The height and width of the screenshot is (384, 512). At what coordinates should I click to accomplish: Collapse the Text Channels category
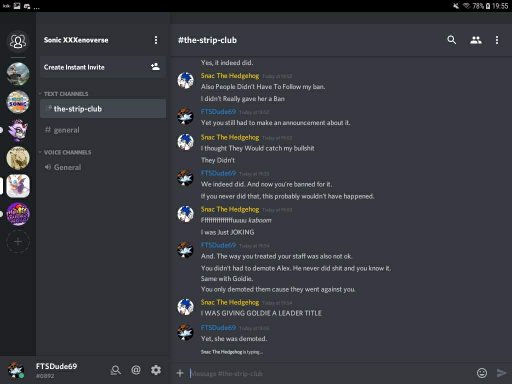coord(64,94)
